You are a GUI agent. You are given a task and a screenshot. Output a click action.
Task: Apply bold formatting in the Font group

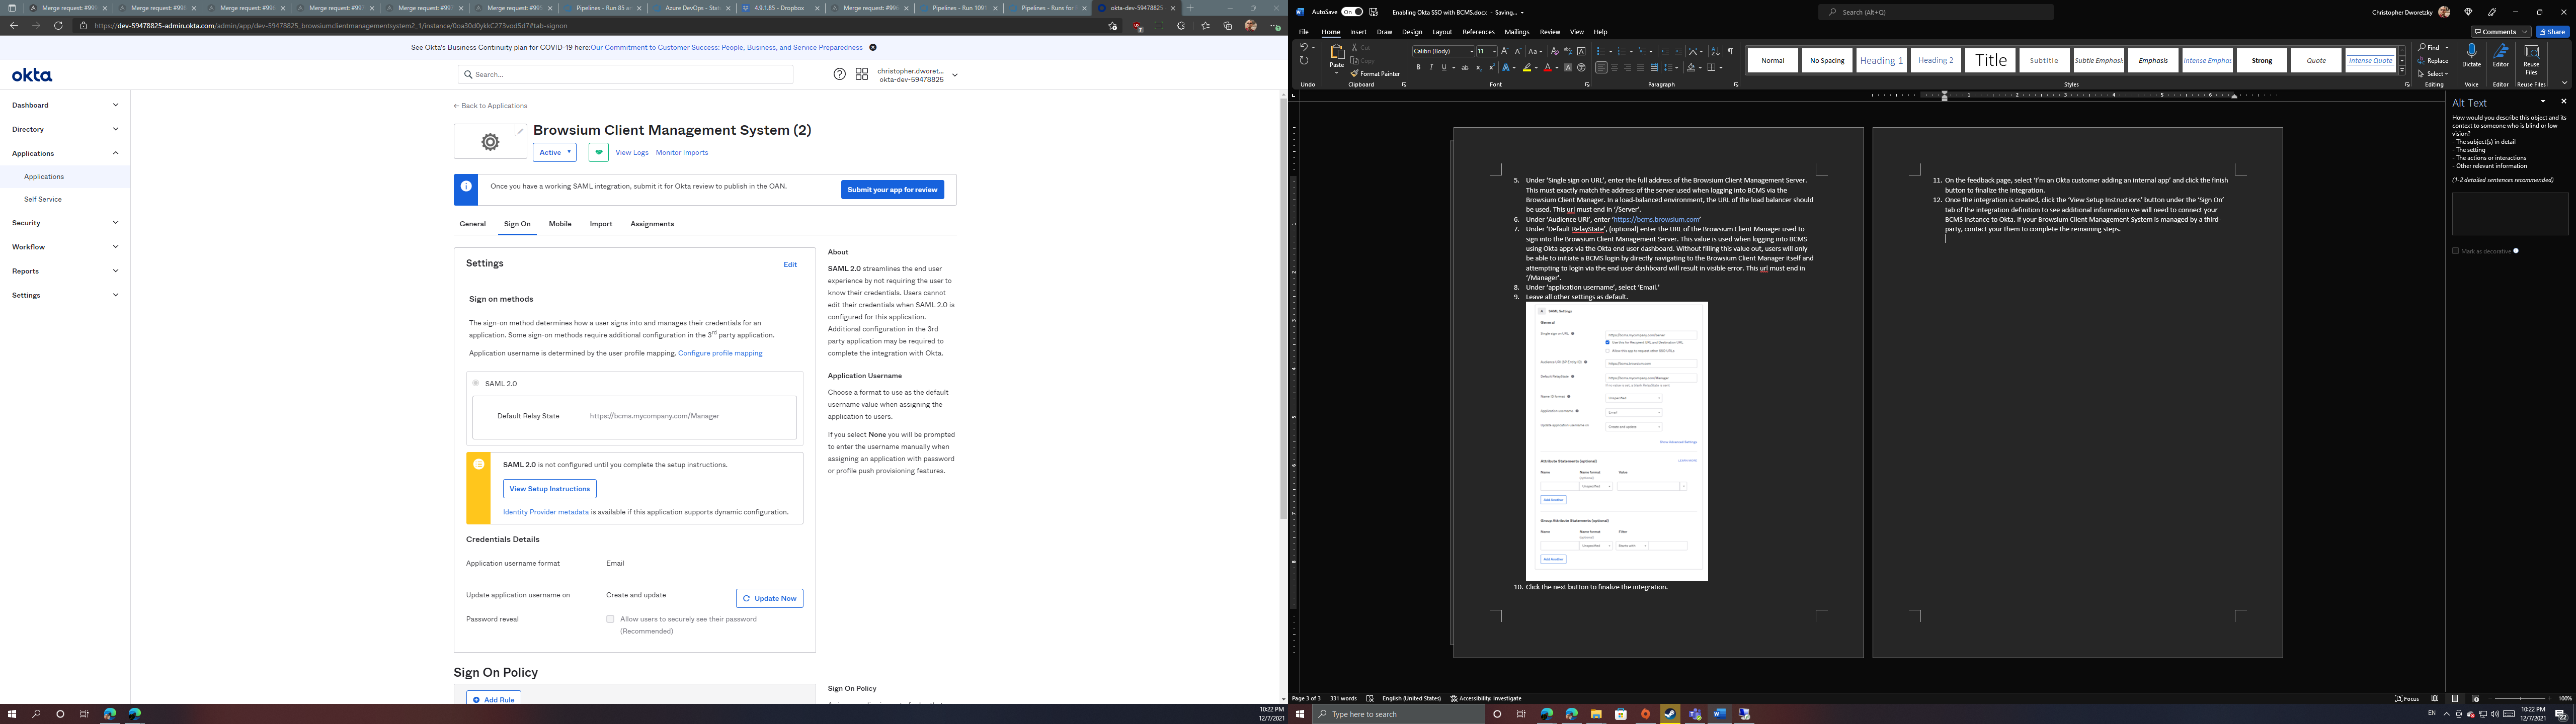(1418, 66)
